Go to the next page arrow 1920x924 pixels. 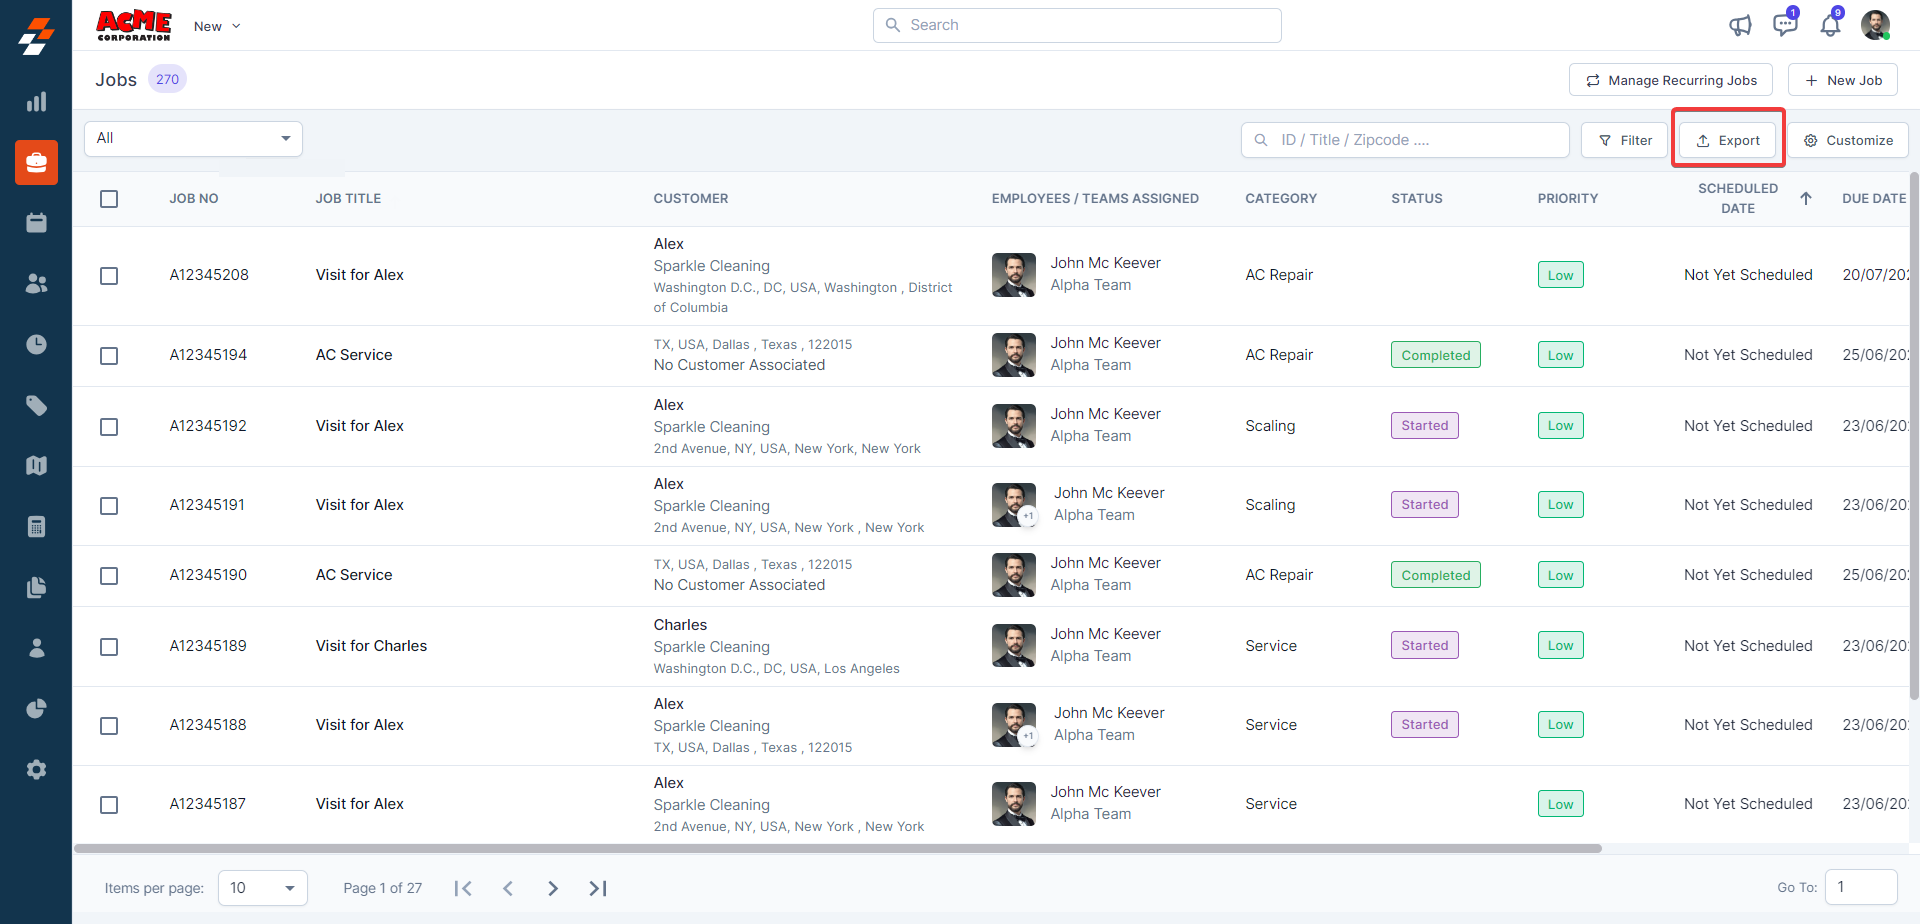553,888
